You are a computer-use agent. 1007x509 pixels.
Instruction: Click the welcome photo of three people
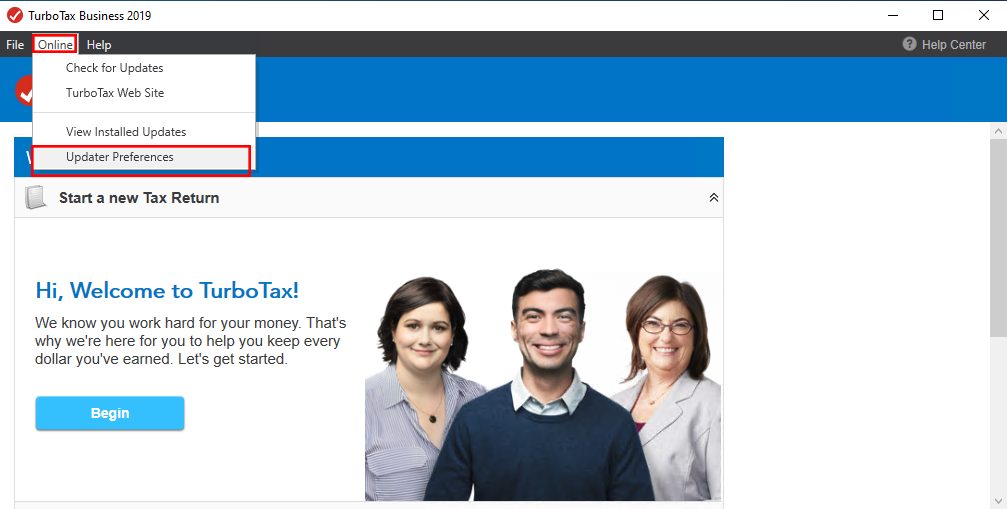[x=543, y=385]
